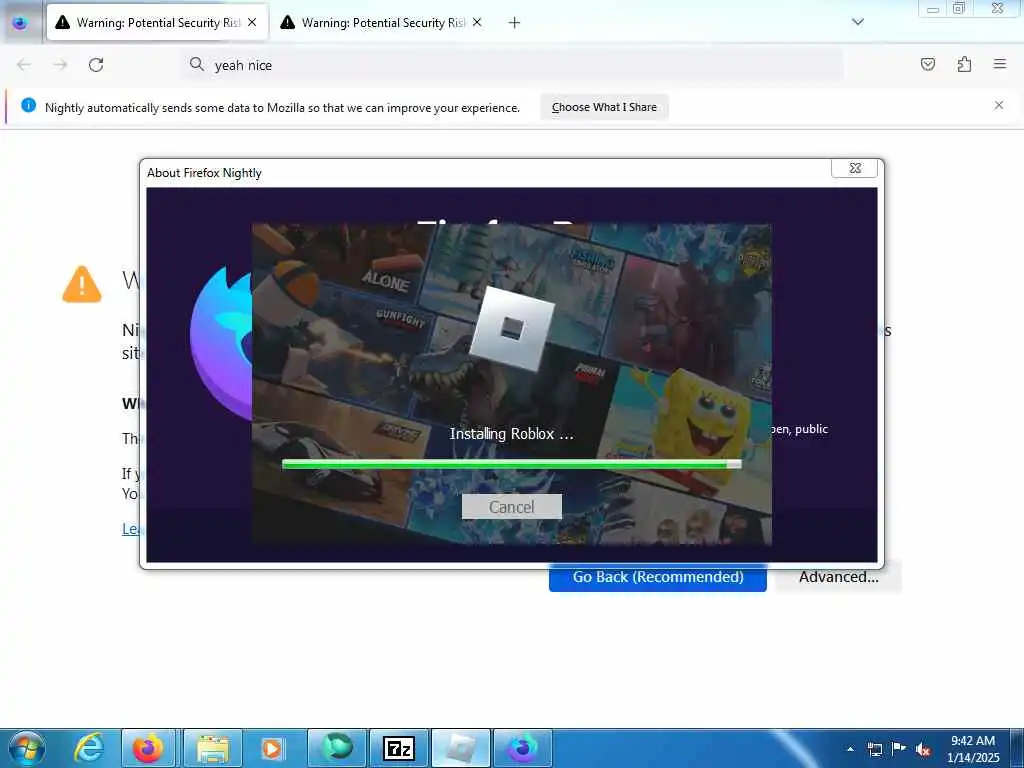The height and width of the screenshot is (768, 1024).
Task: Open Windows Media Player from taskbar
Action: [272, 748]
